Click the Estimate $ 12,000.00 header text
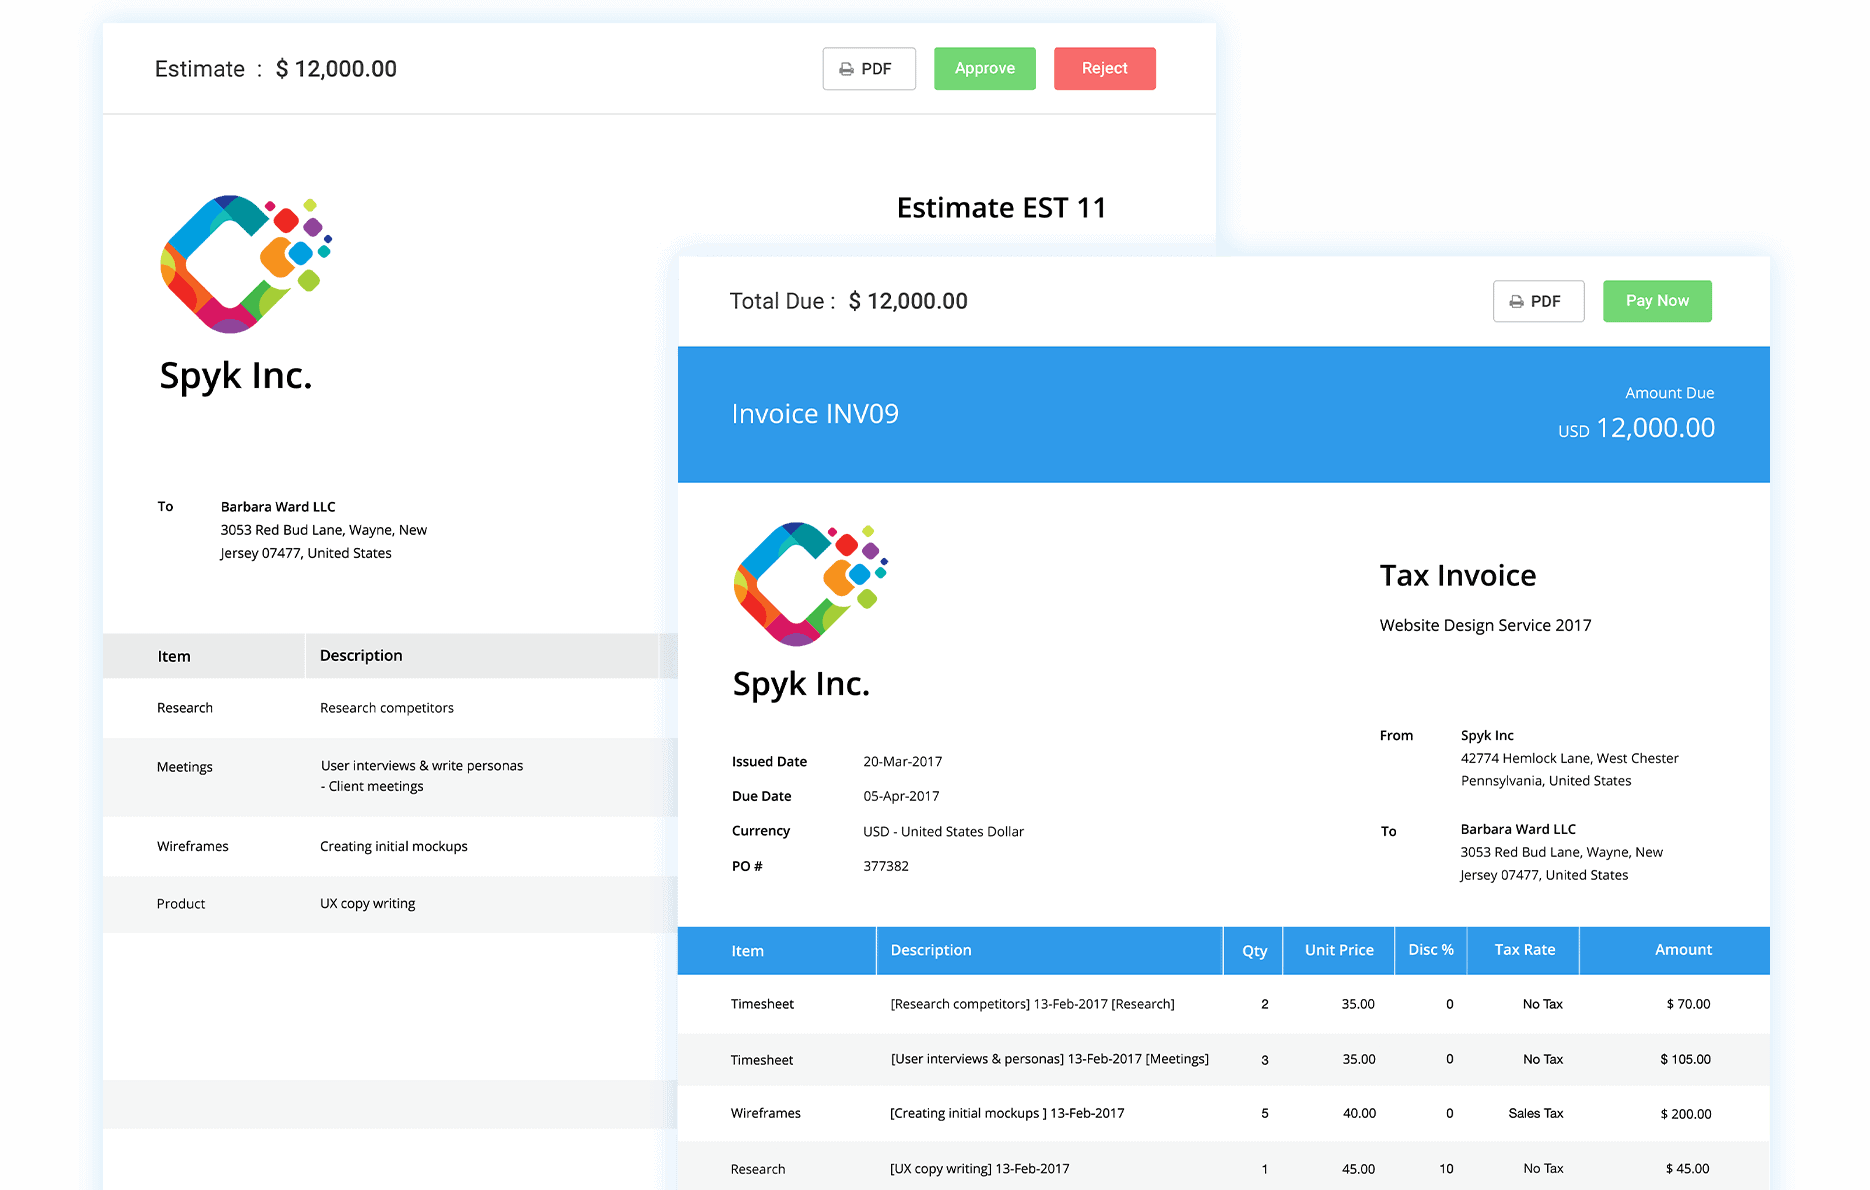 coord(276,69)
